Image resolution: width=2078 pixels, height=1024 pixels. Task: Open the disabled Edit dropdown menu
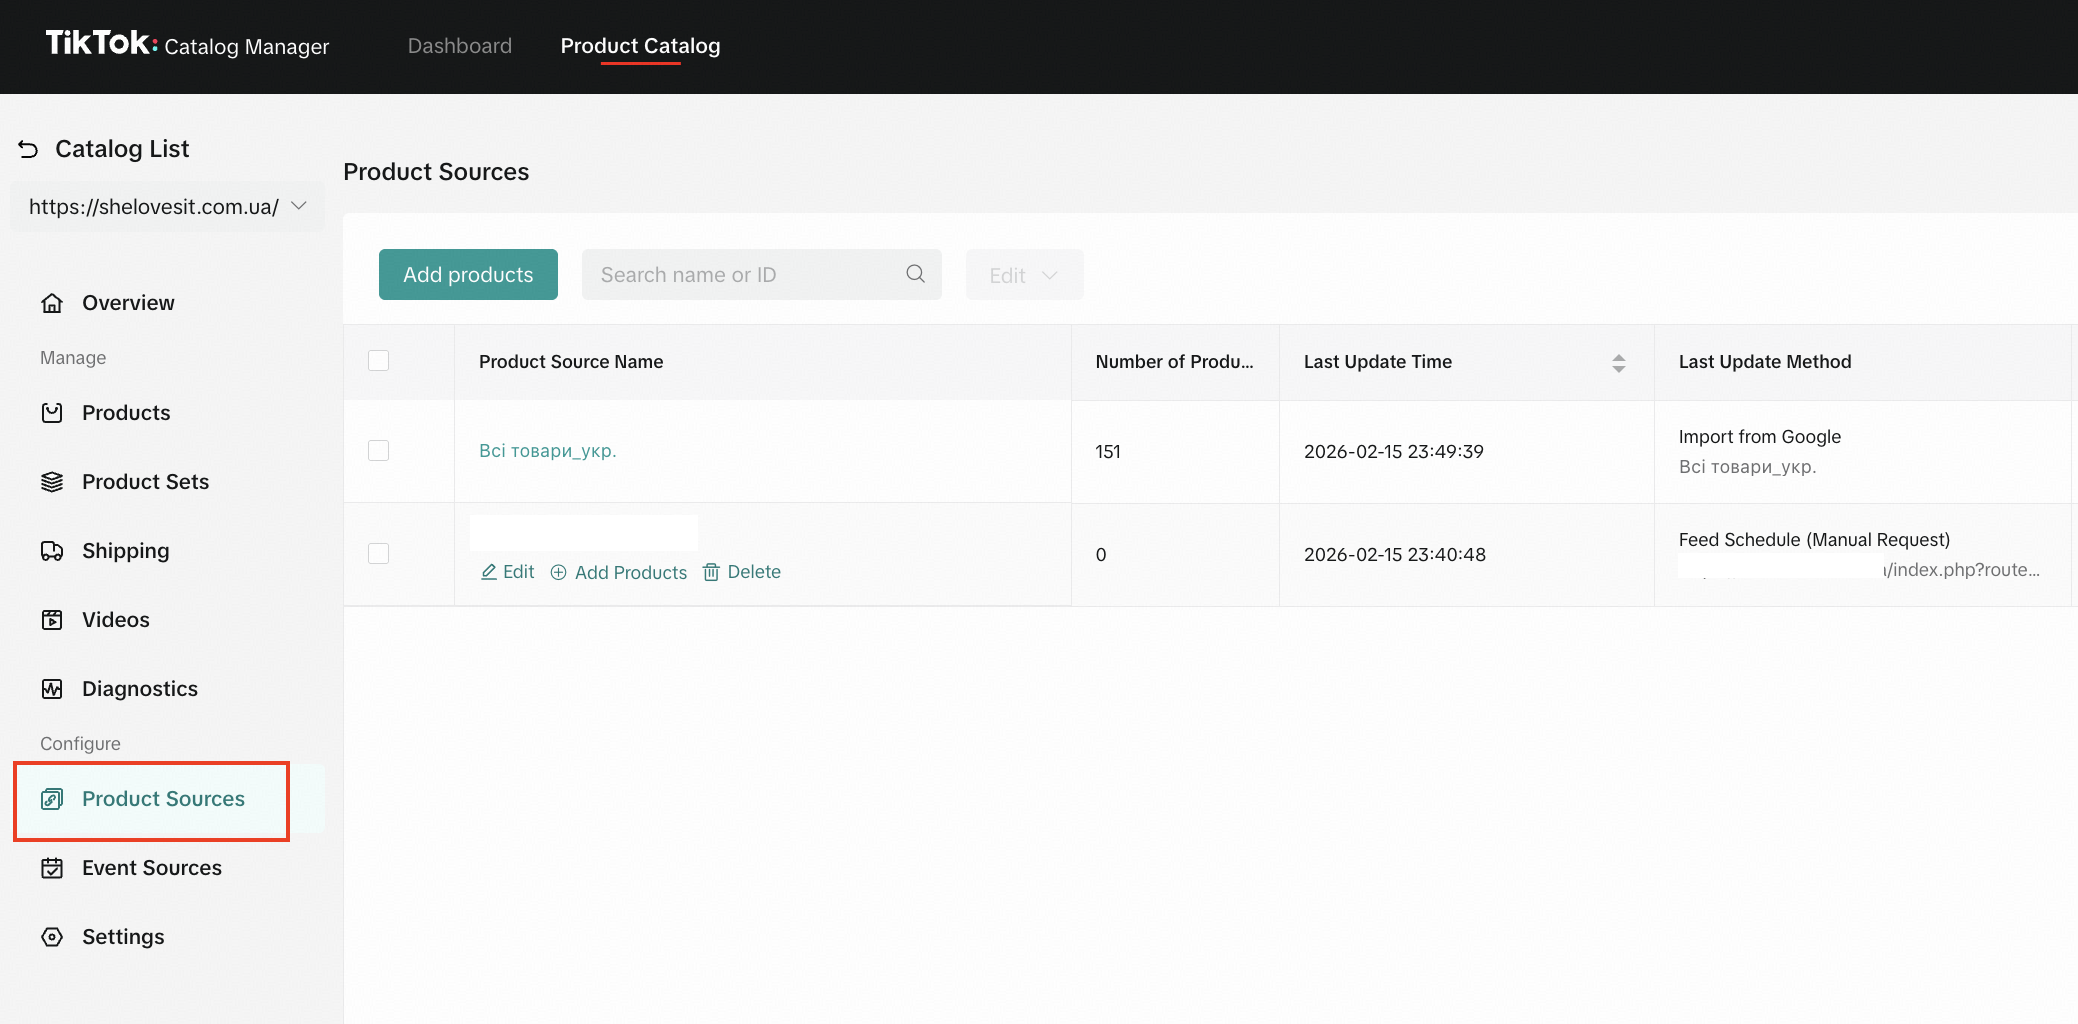1024,275
